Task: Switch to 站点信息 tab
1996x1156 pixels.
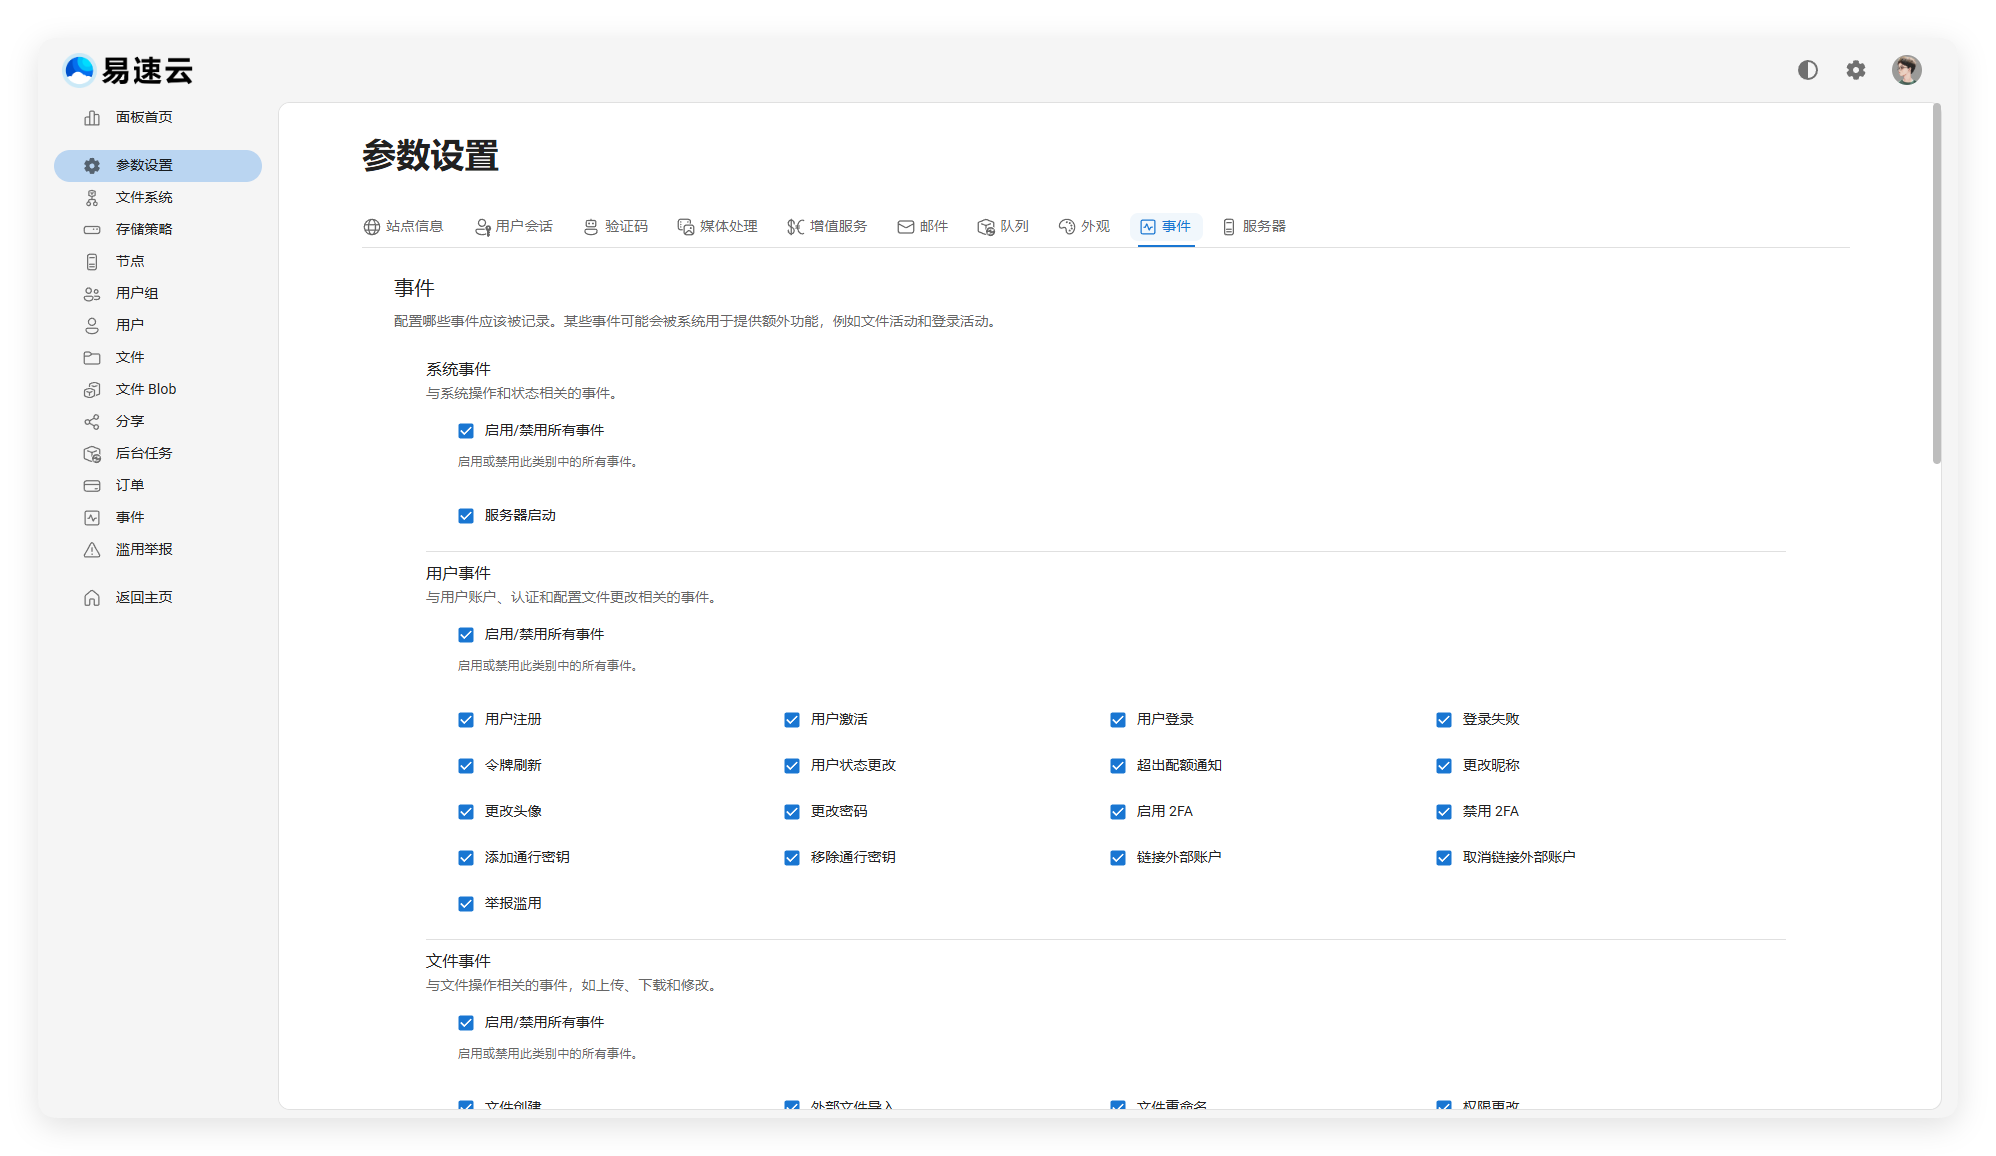Action: pyautogui.click(x=403, y=227)
